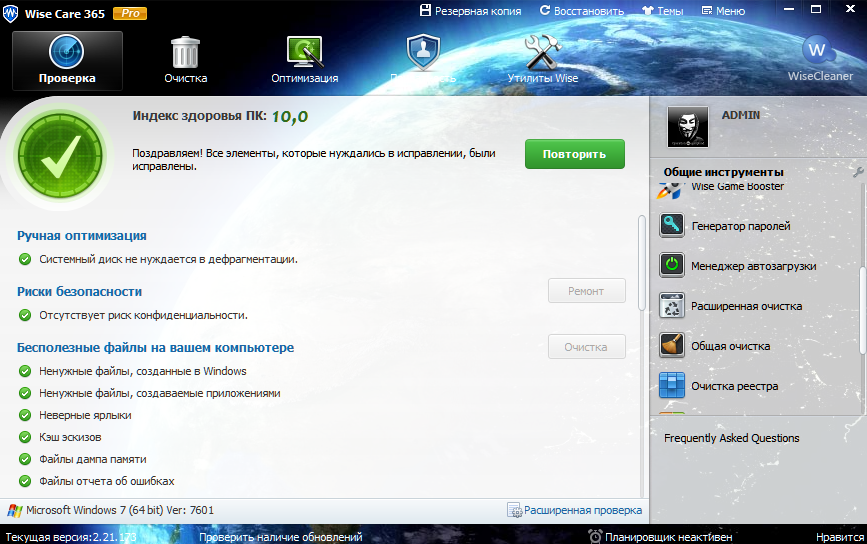
Task: Open Frequently Asked Questions
Action: point(732,438)
